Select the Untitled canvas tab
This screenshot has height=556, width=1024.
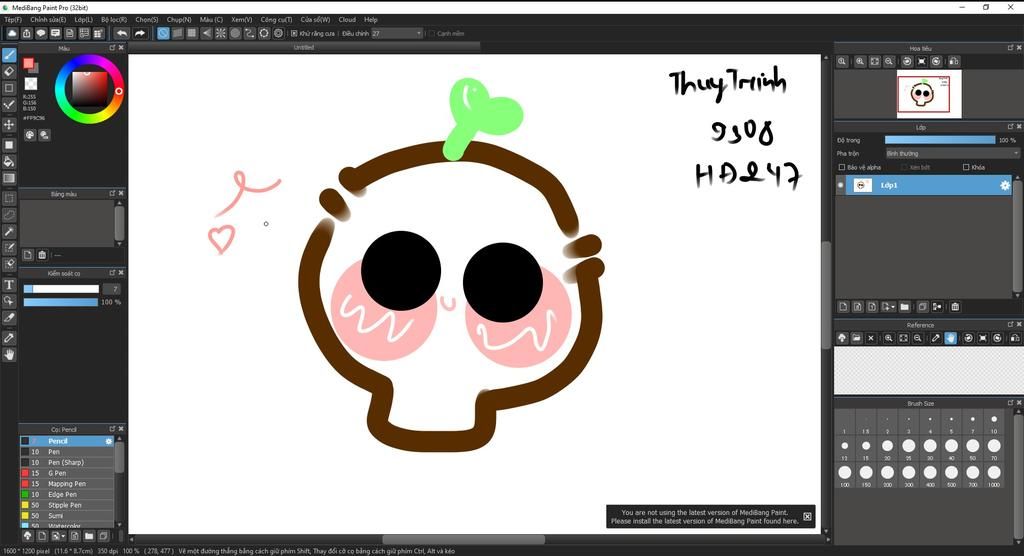304,47
